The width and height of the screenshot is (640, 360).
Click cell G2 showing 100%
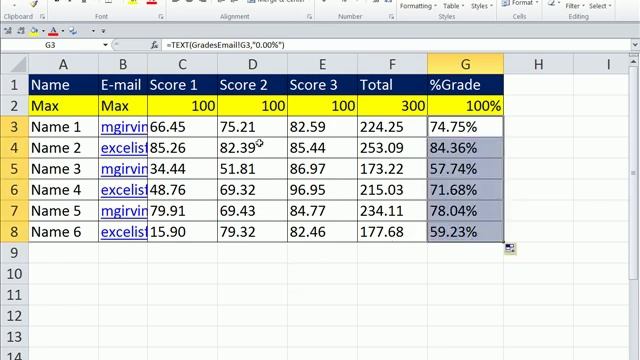(x=466, y=106)
